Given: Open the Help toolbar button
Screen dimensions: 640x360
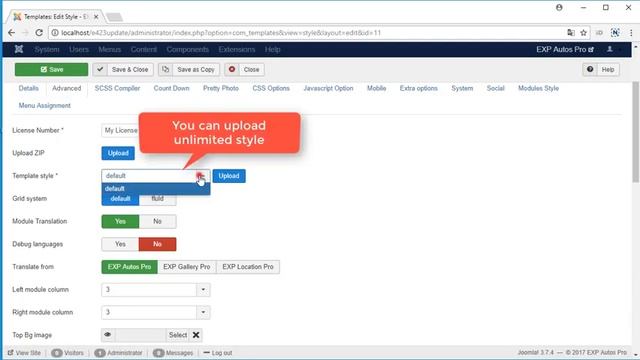Looking at the screenshot, I should pos(601,69).
